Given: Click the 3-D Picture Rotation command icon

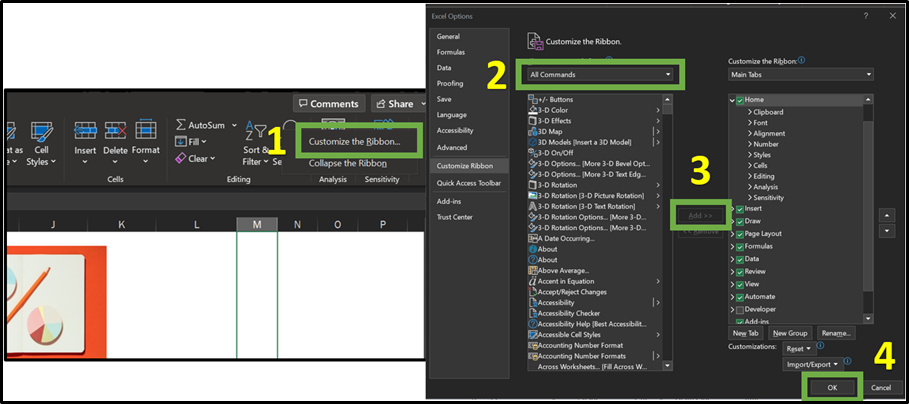Looking at the screenshot, I should (x=533, y=195).
